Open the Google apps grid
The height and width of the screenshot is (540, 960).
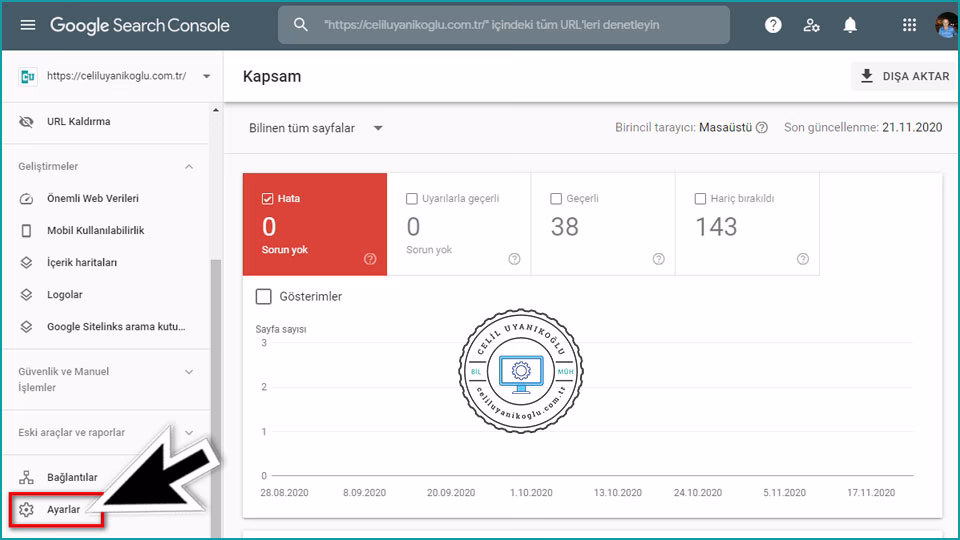(x=909, y=25)
